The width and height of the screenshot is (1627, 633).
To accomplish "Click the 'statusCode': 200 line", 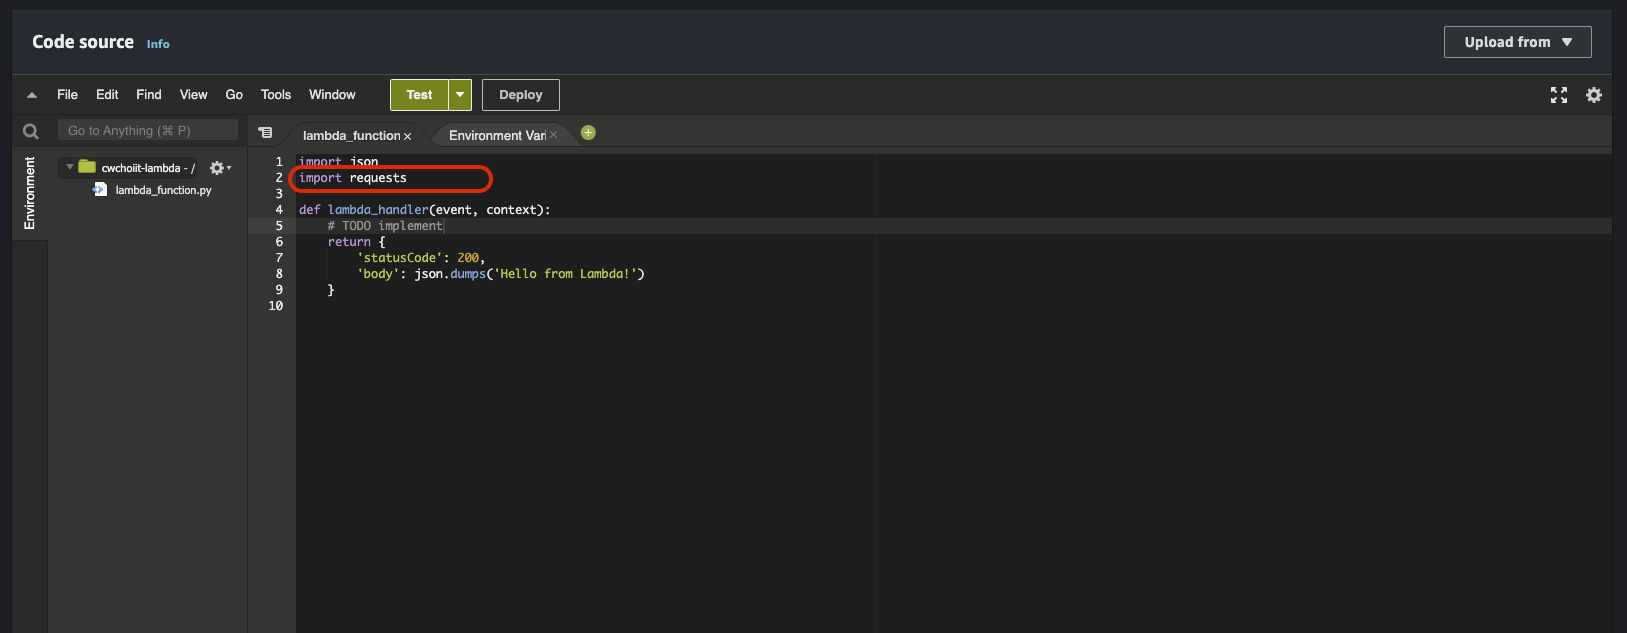I will 421,258.
